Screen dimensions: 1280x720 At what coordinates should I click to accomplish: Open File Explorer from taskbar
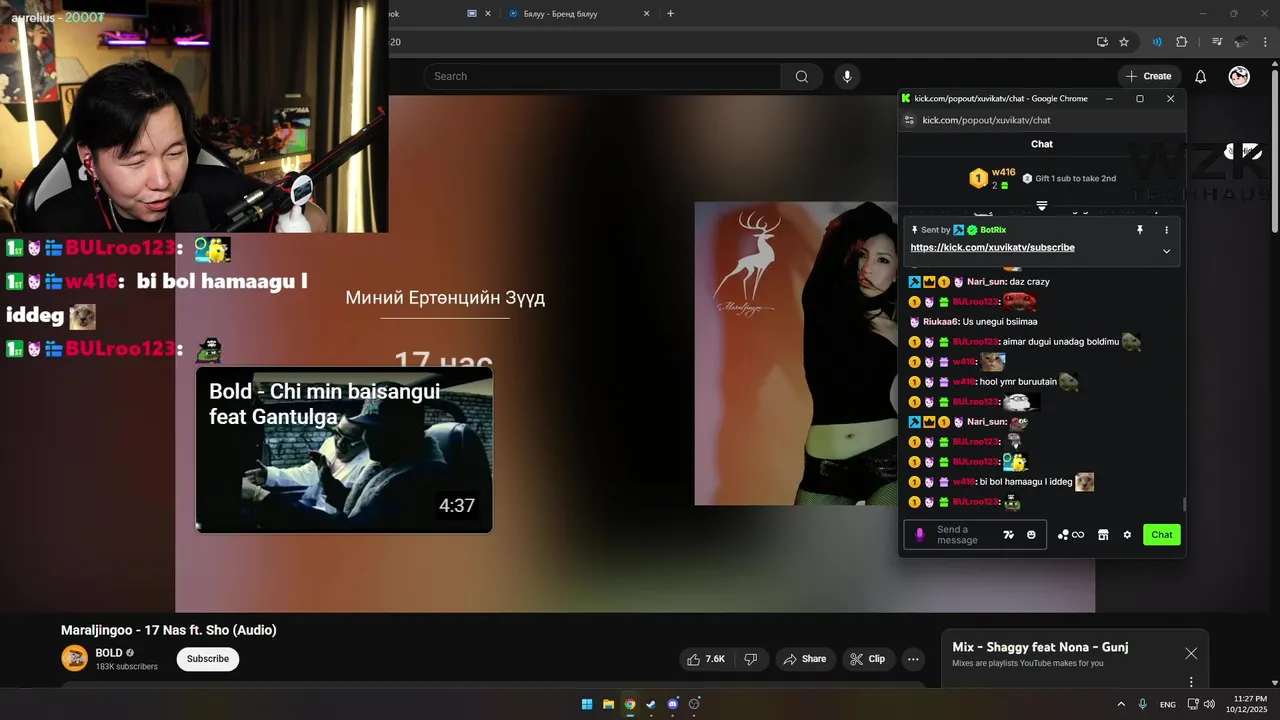tap(608, 704)
